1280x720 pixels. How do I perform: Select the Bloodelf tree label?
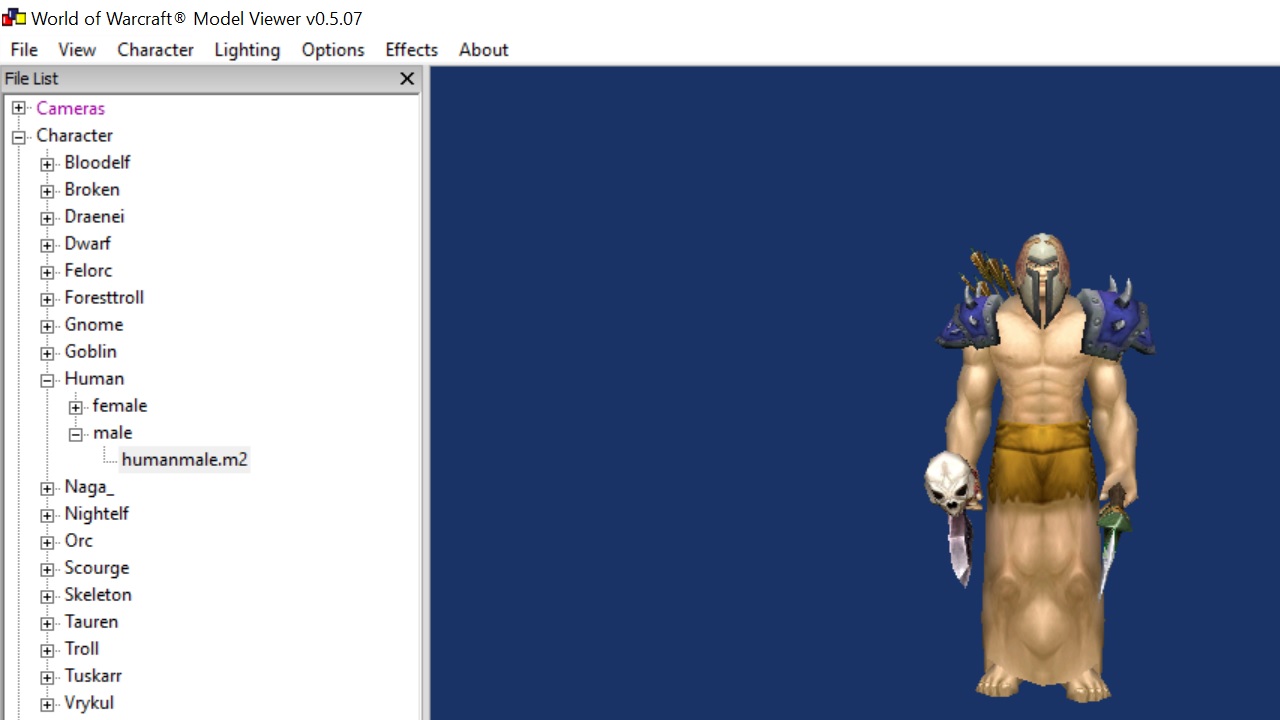point(97,162)
